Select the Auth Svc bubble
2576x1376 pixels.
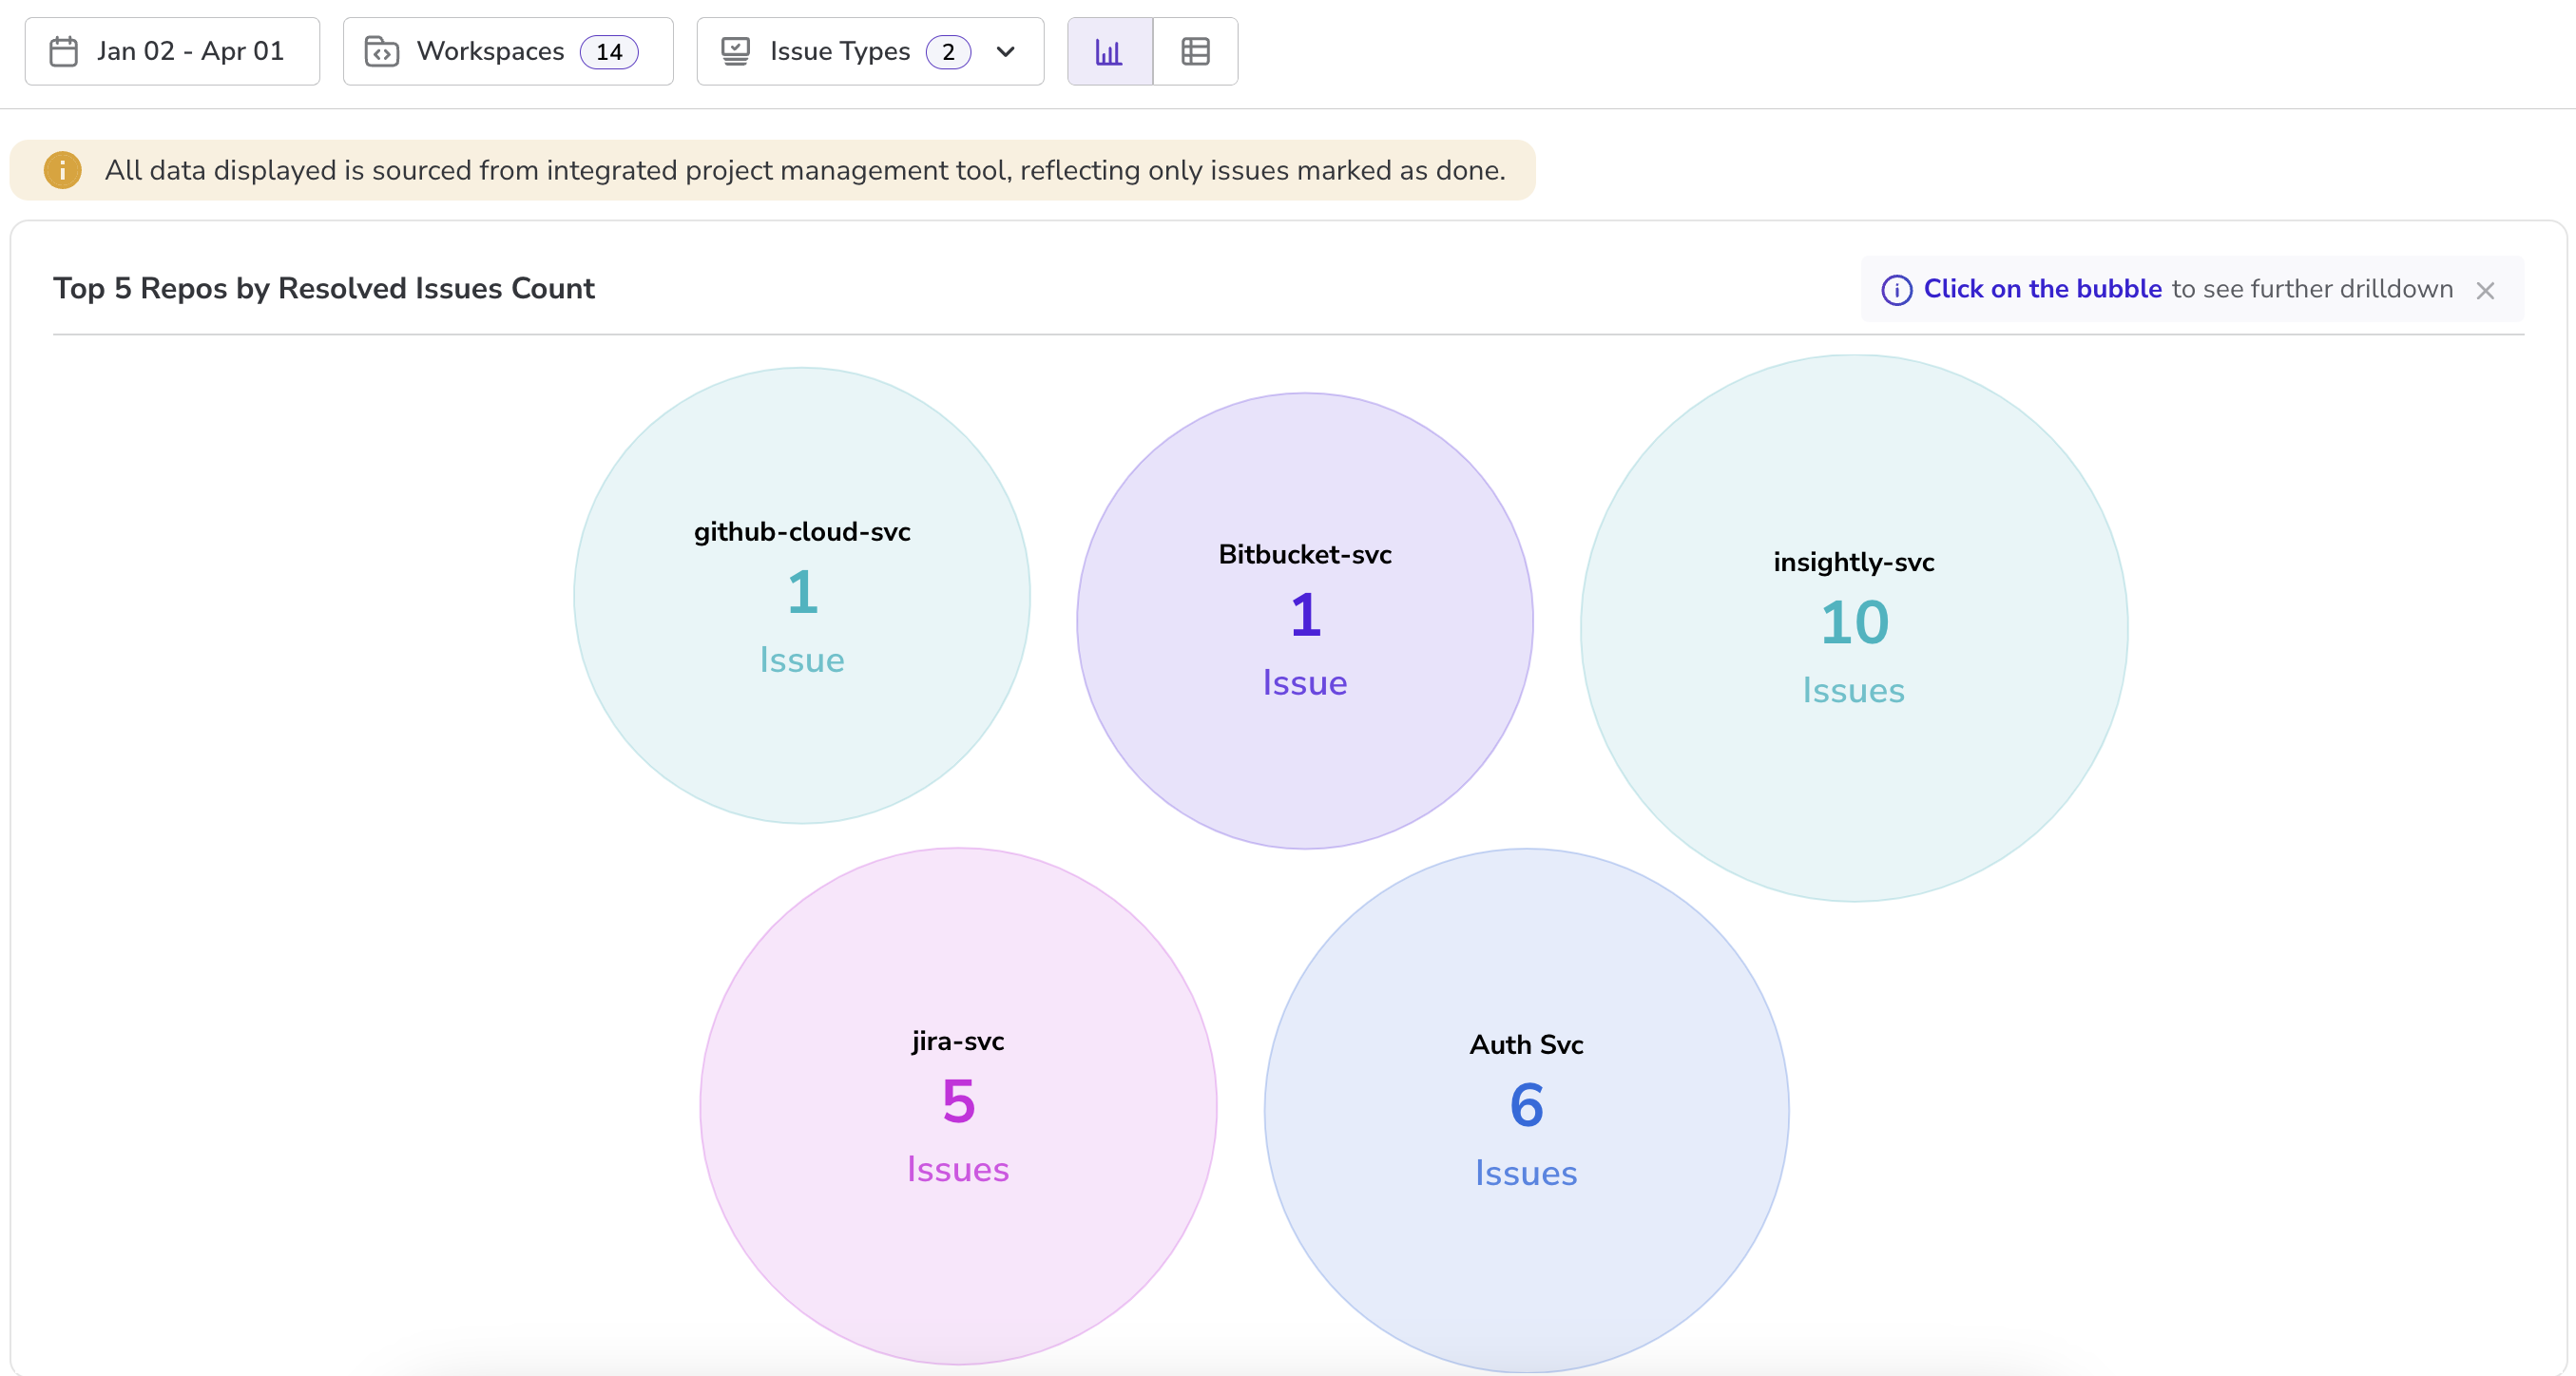(1525, 1109)
